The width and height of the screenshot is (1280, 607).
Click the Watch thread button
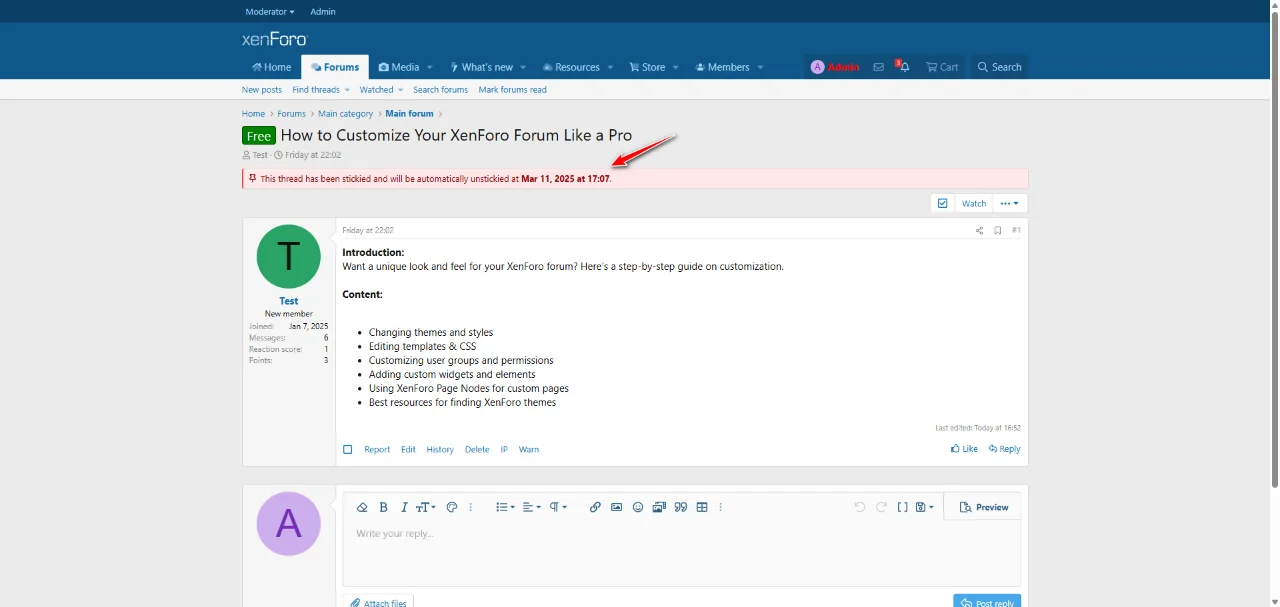973,203
